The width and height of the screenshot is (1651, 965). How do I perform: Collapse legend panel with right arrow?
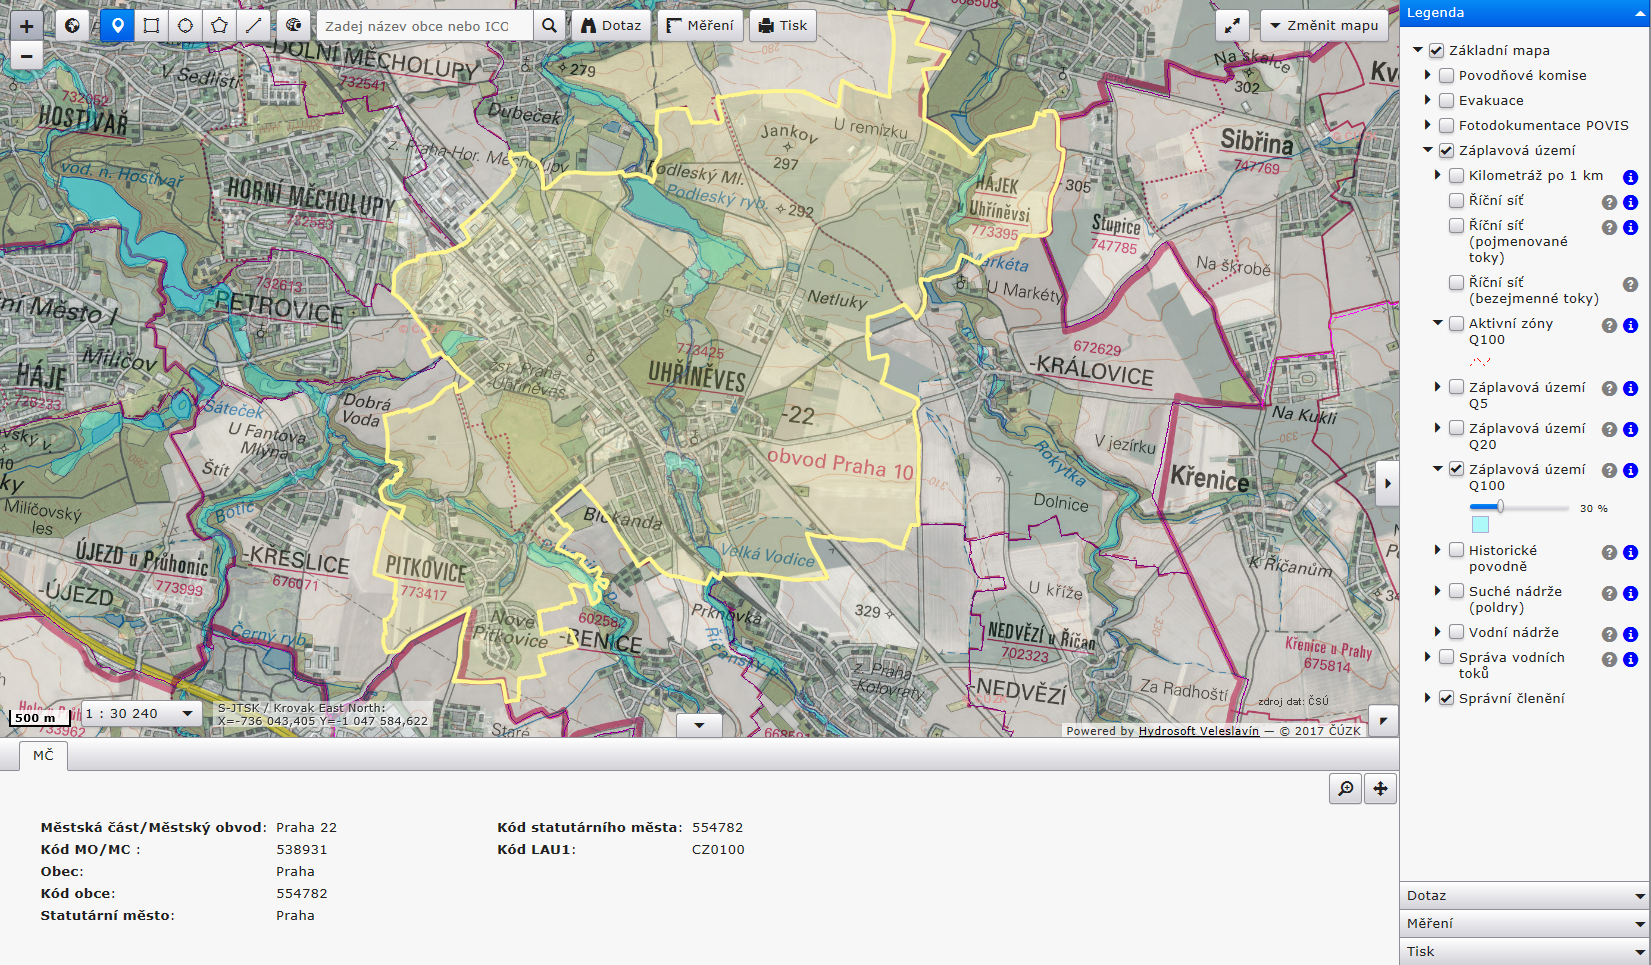point(1387,484)
